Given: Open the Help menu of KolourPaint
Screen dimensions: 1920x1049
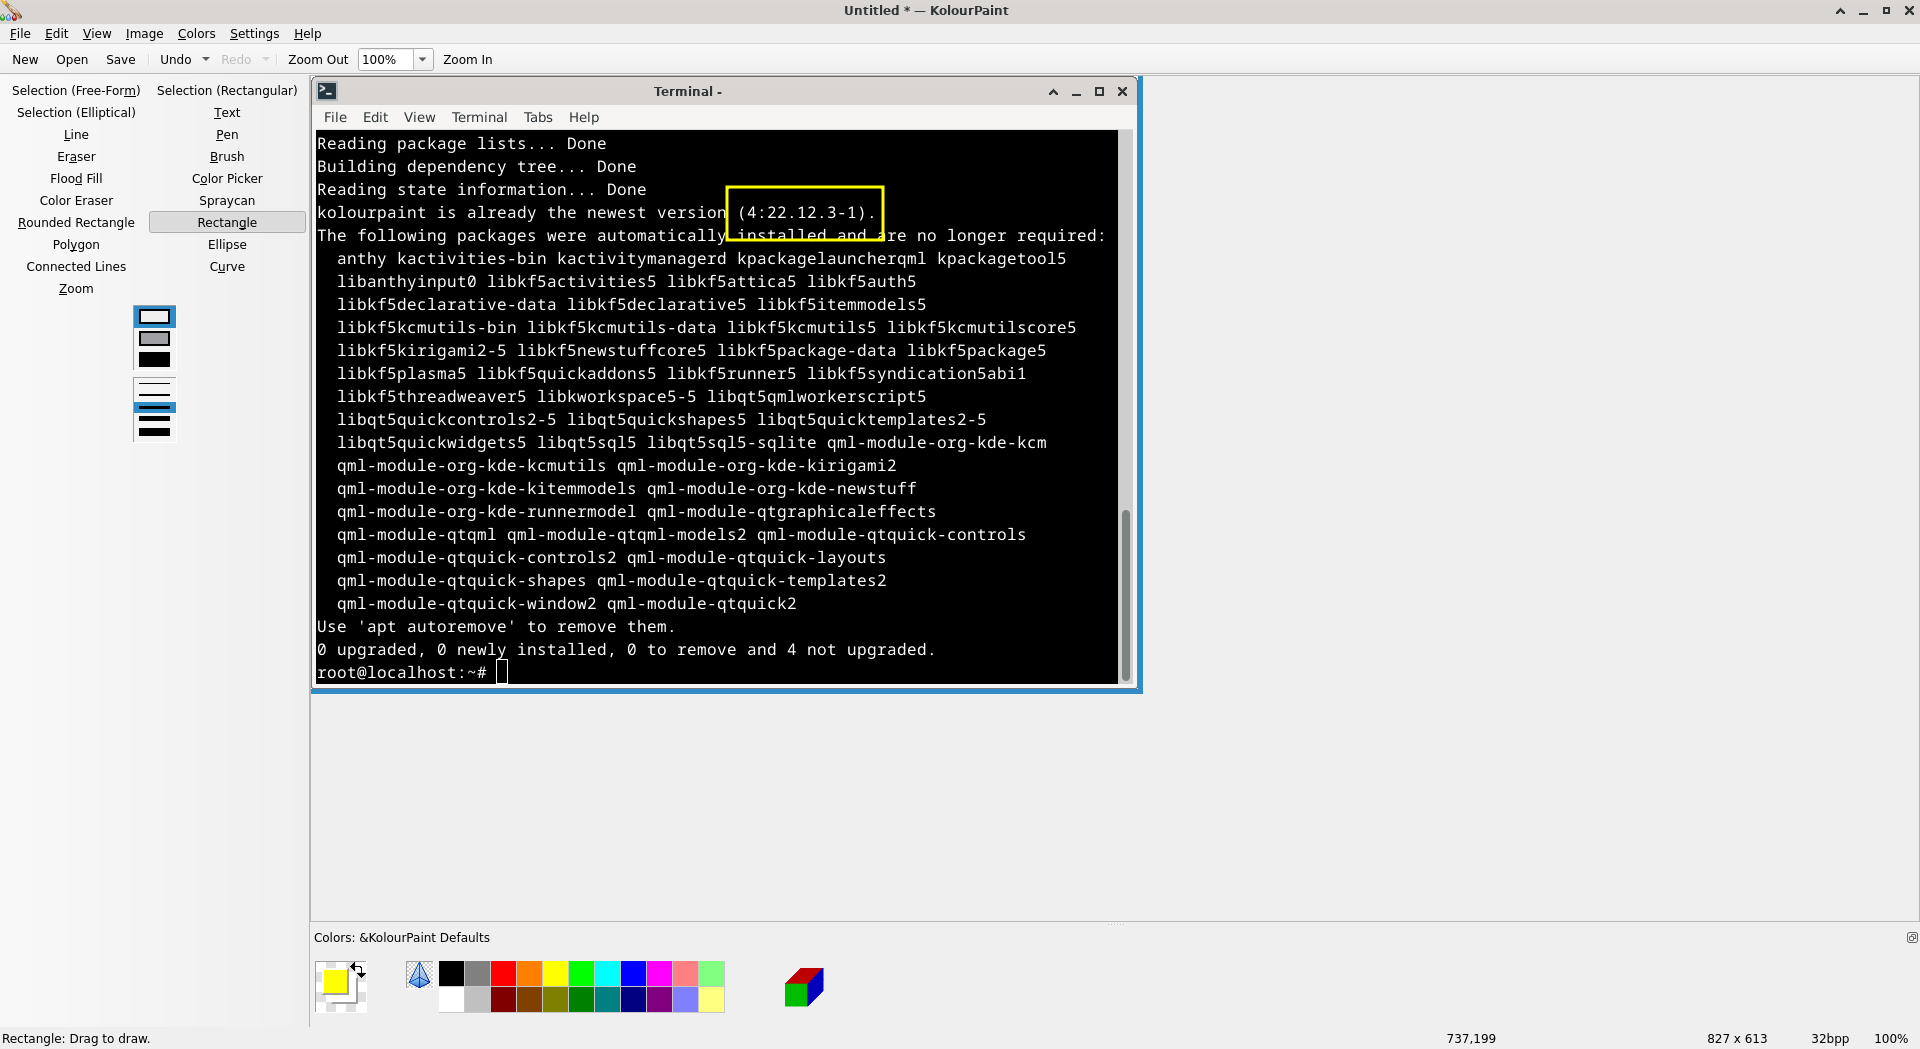Looking at the screenshot, I should pos(307,34).
